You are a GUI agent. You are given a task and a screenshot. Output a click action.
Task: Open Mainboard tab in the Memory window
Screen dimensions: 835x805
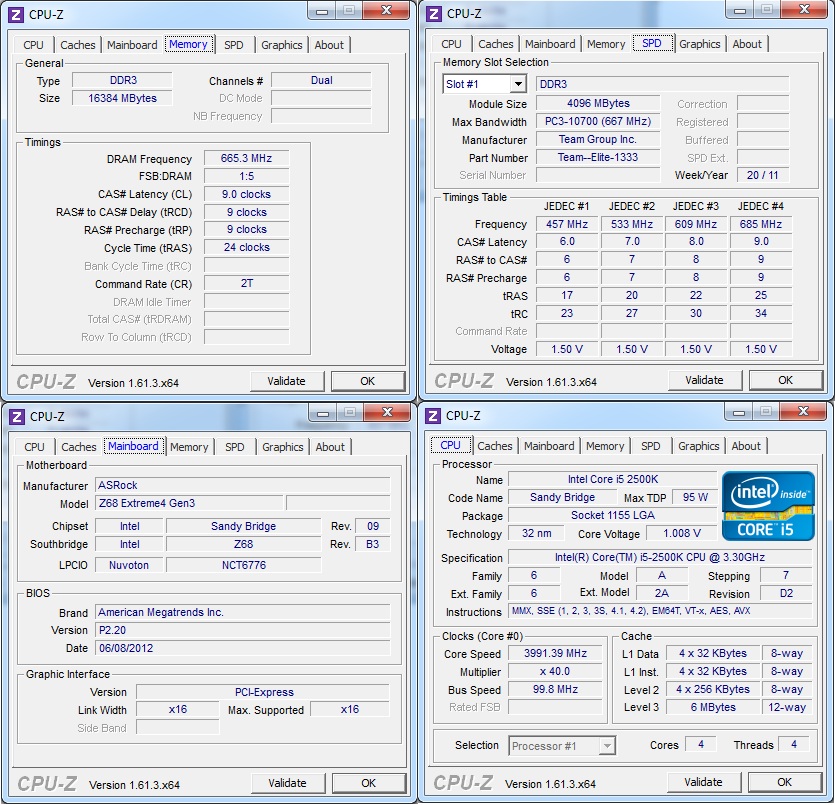coord(132,45)
